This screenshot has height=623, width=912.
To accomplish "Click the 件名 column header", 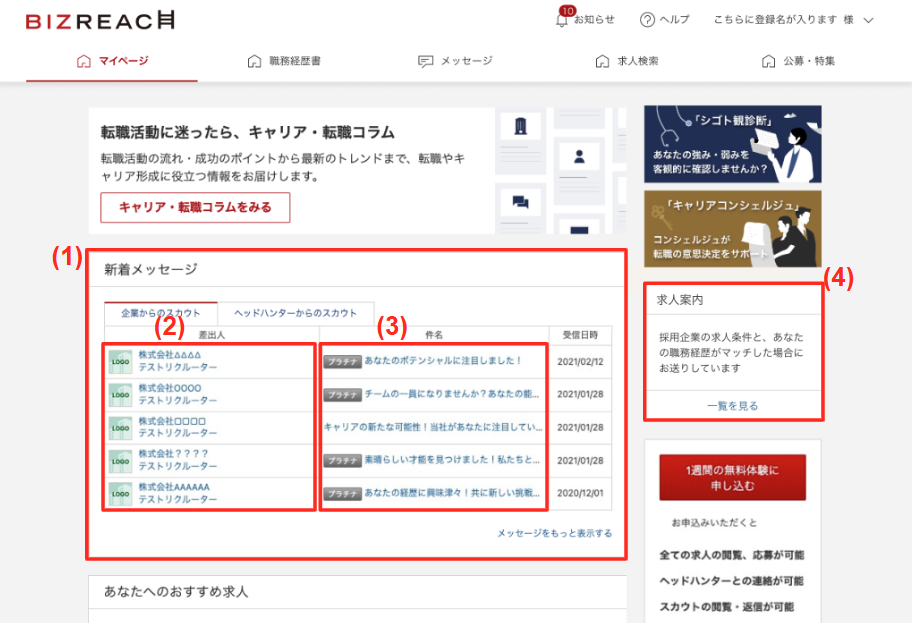I will coord(434,334).
